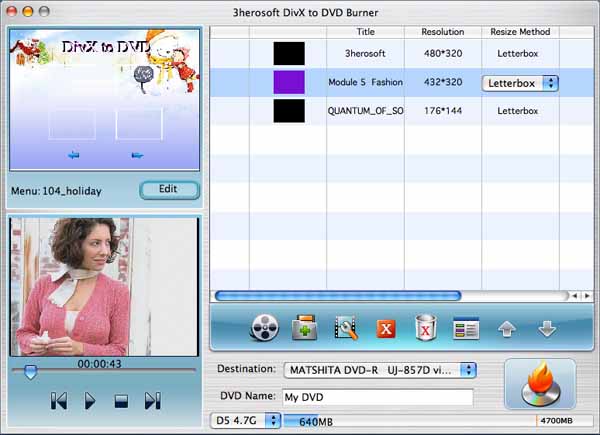Open the file properties list icon
This screenshot has width=600, height=435.
click(x=466, y=328)
